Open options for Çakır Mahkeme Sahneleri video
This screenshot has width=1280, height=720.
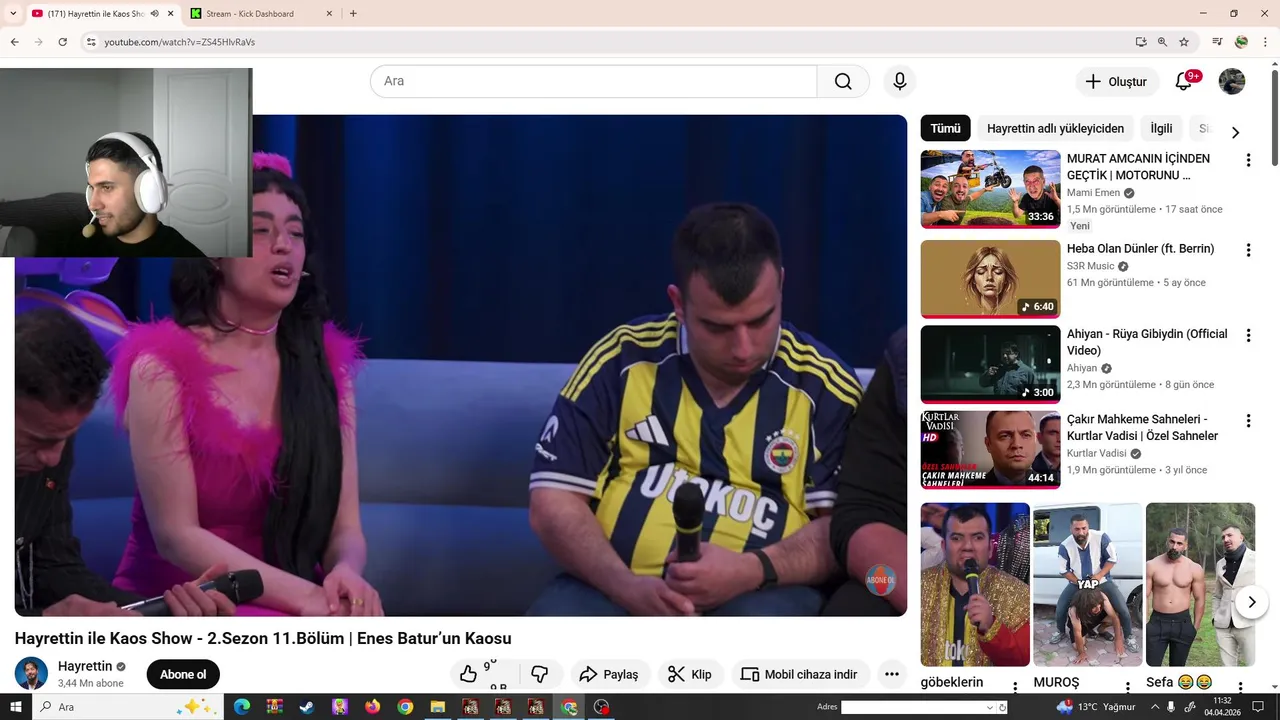tap(1248, 421)
